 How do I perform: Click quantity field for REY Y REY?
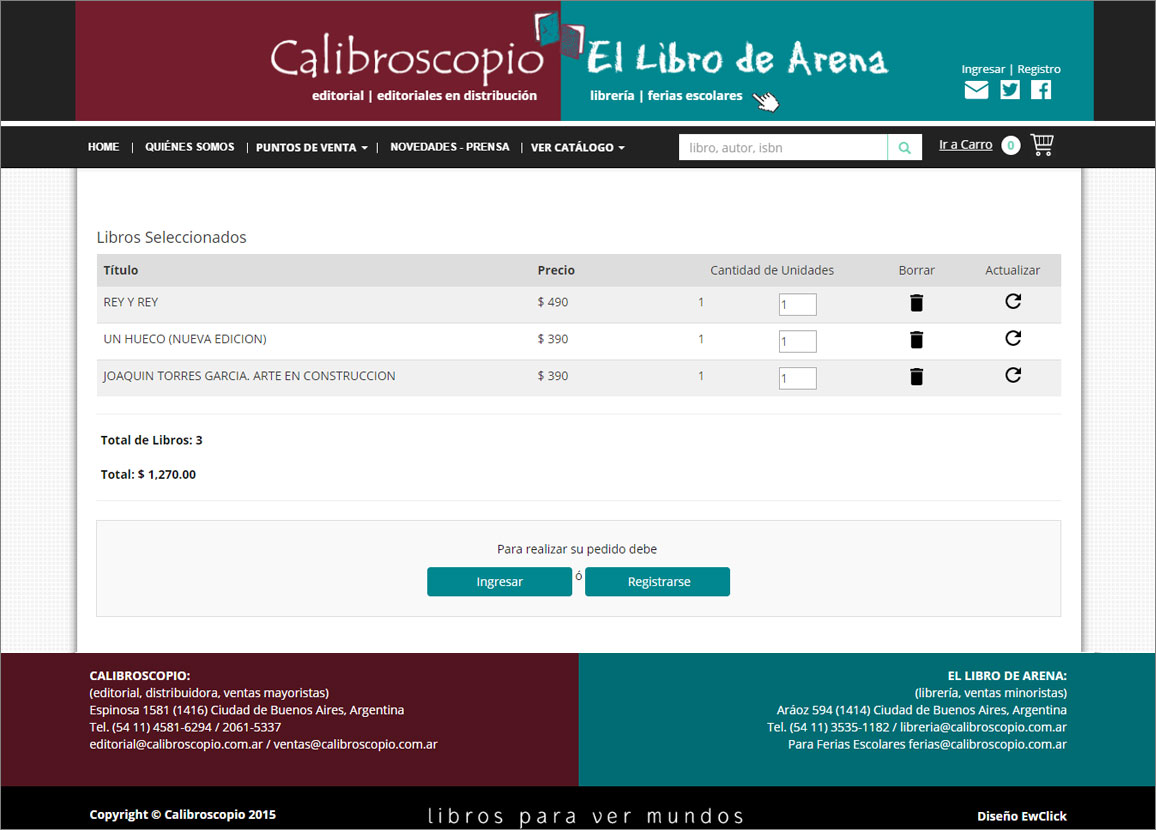[x=797, y=304]
